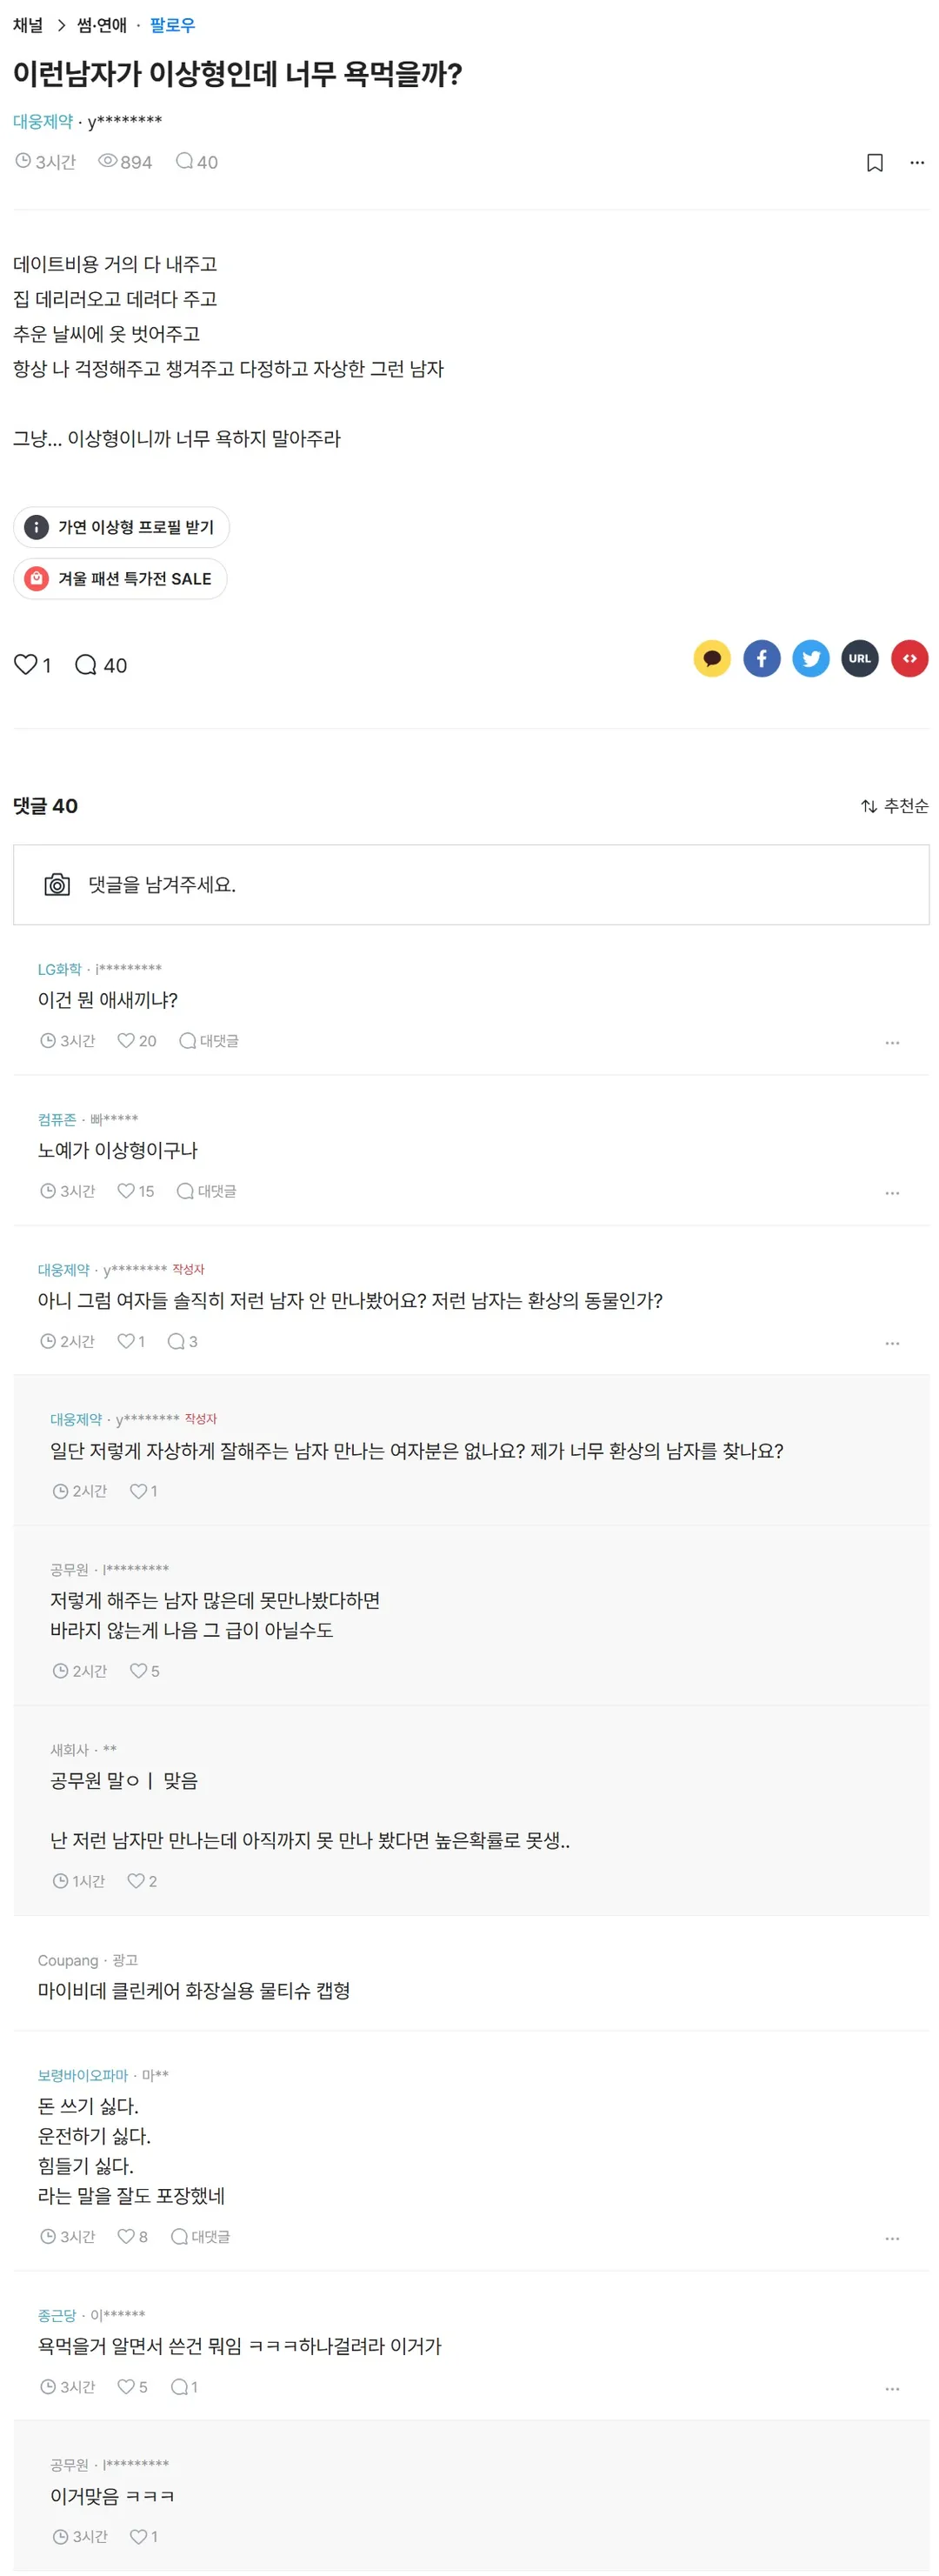This screenshot has height=2576, width=939.
Task: Click 팔로우 to follow the channel
Action: [x=172, y=25]
